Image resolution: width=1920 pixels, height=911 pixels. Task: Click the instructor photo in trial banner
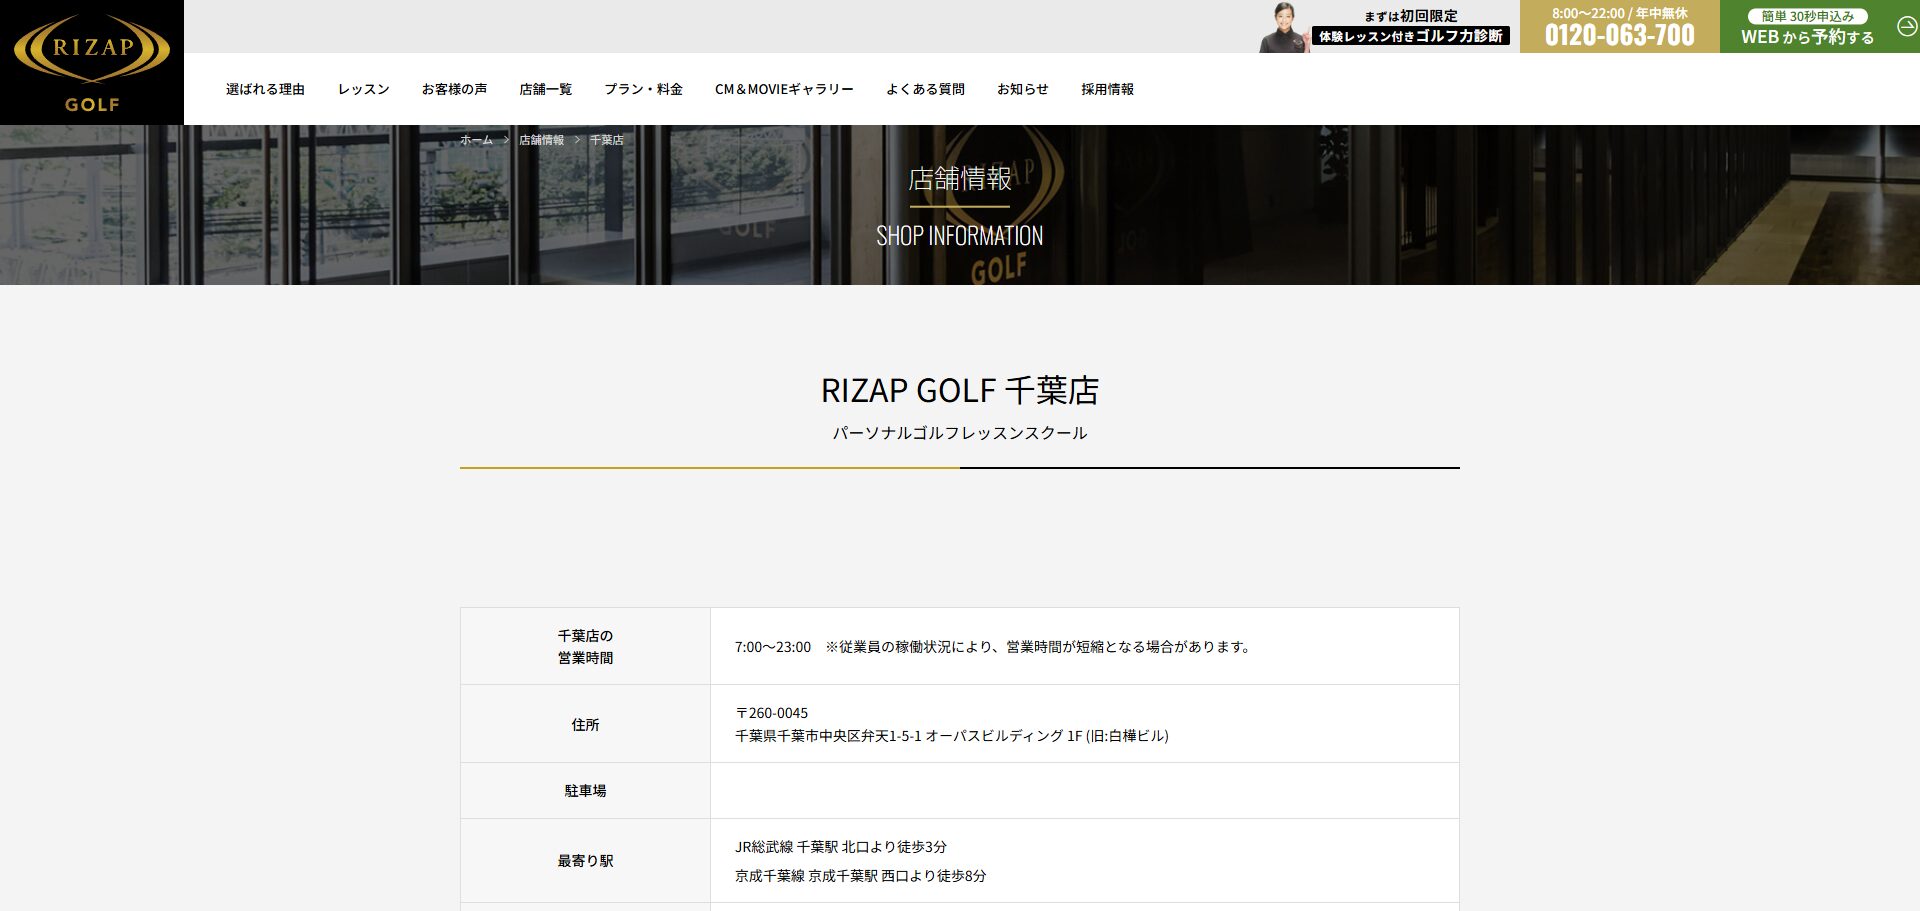1284,28
